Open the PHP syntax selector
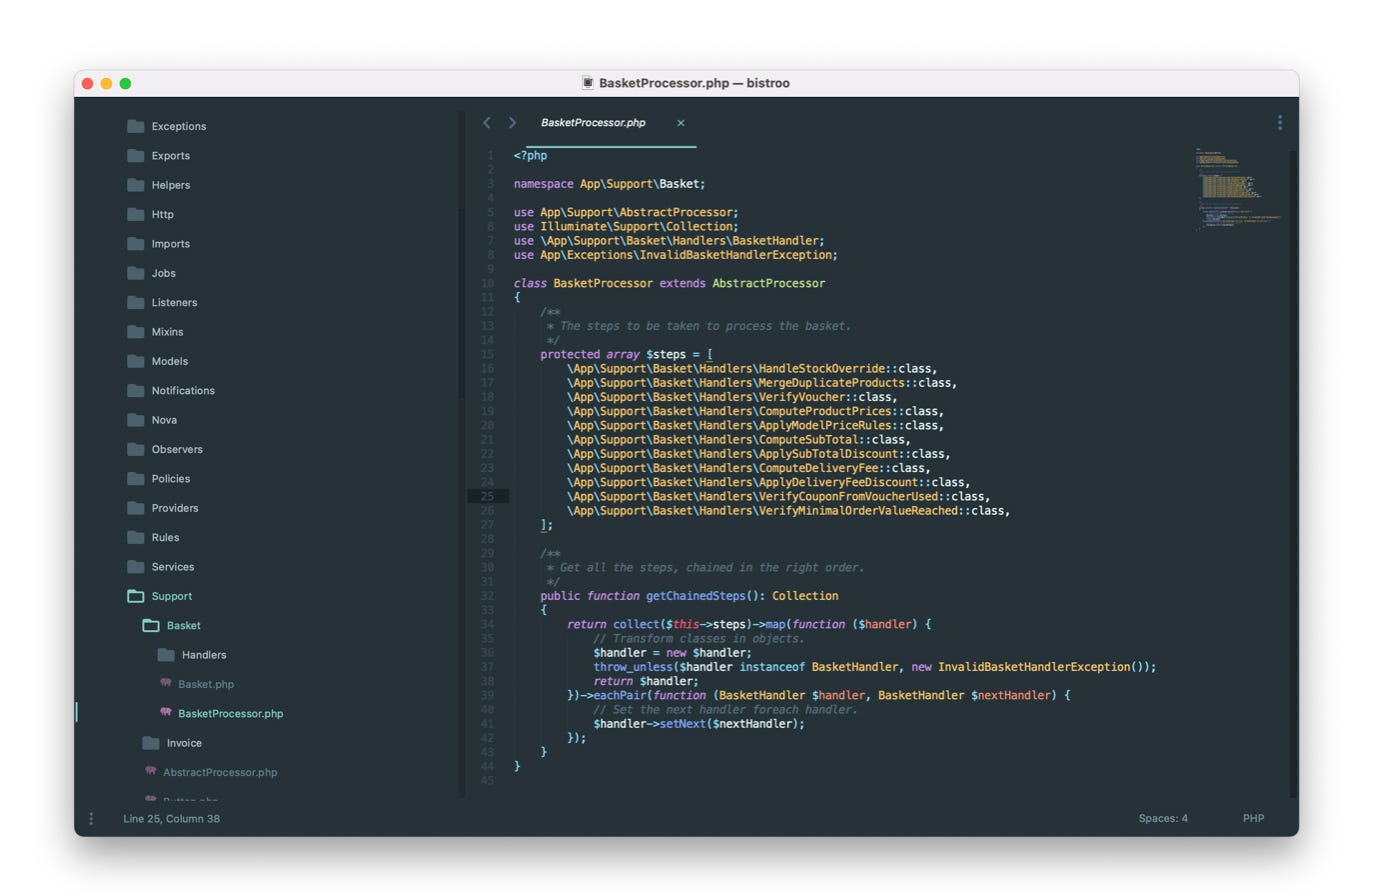 coord(1253,818)
